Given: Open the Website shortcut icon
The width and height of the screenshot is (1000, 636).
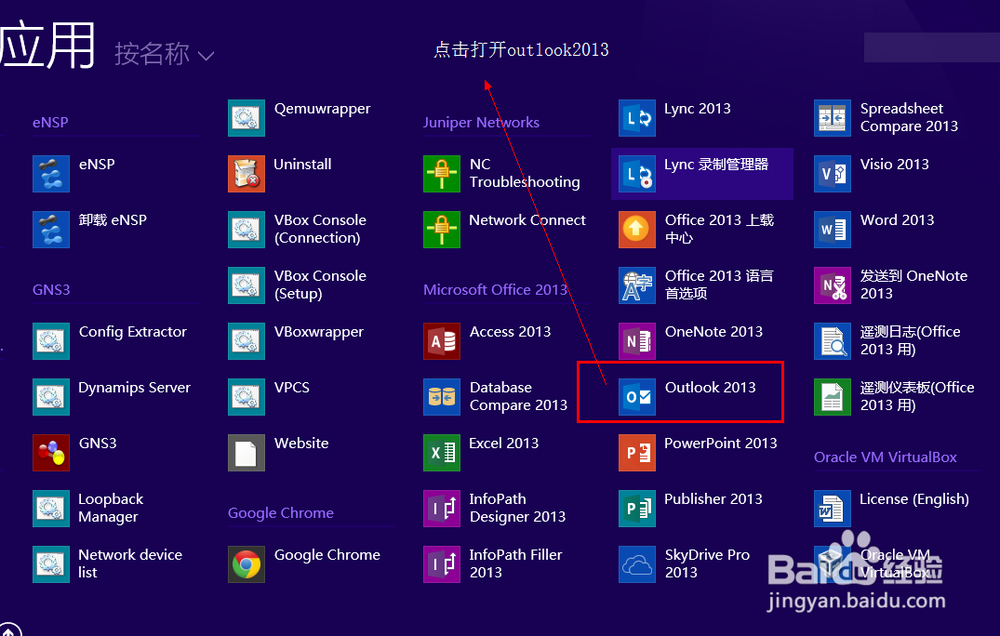Looking at the screenshot, I should click(246, 453).
